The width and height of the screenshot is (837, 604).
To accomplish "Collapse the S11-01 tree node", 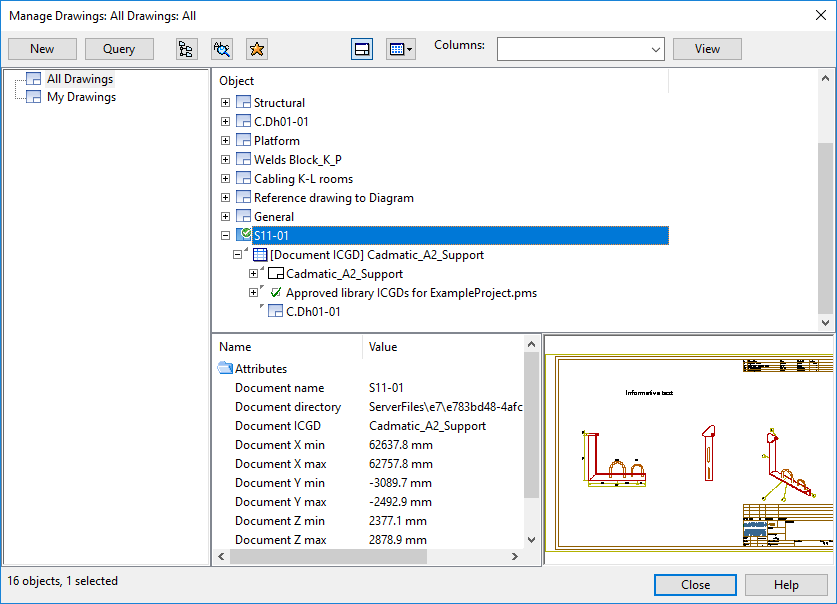I will 226,236.
